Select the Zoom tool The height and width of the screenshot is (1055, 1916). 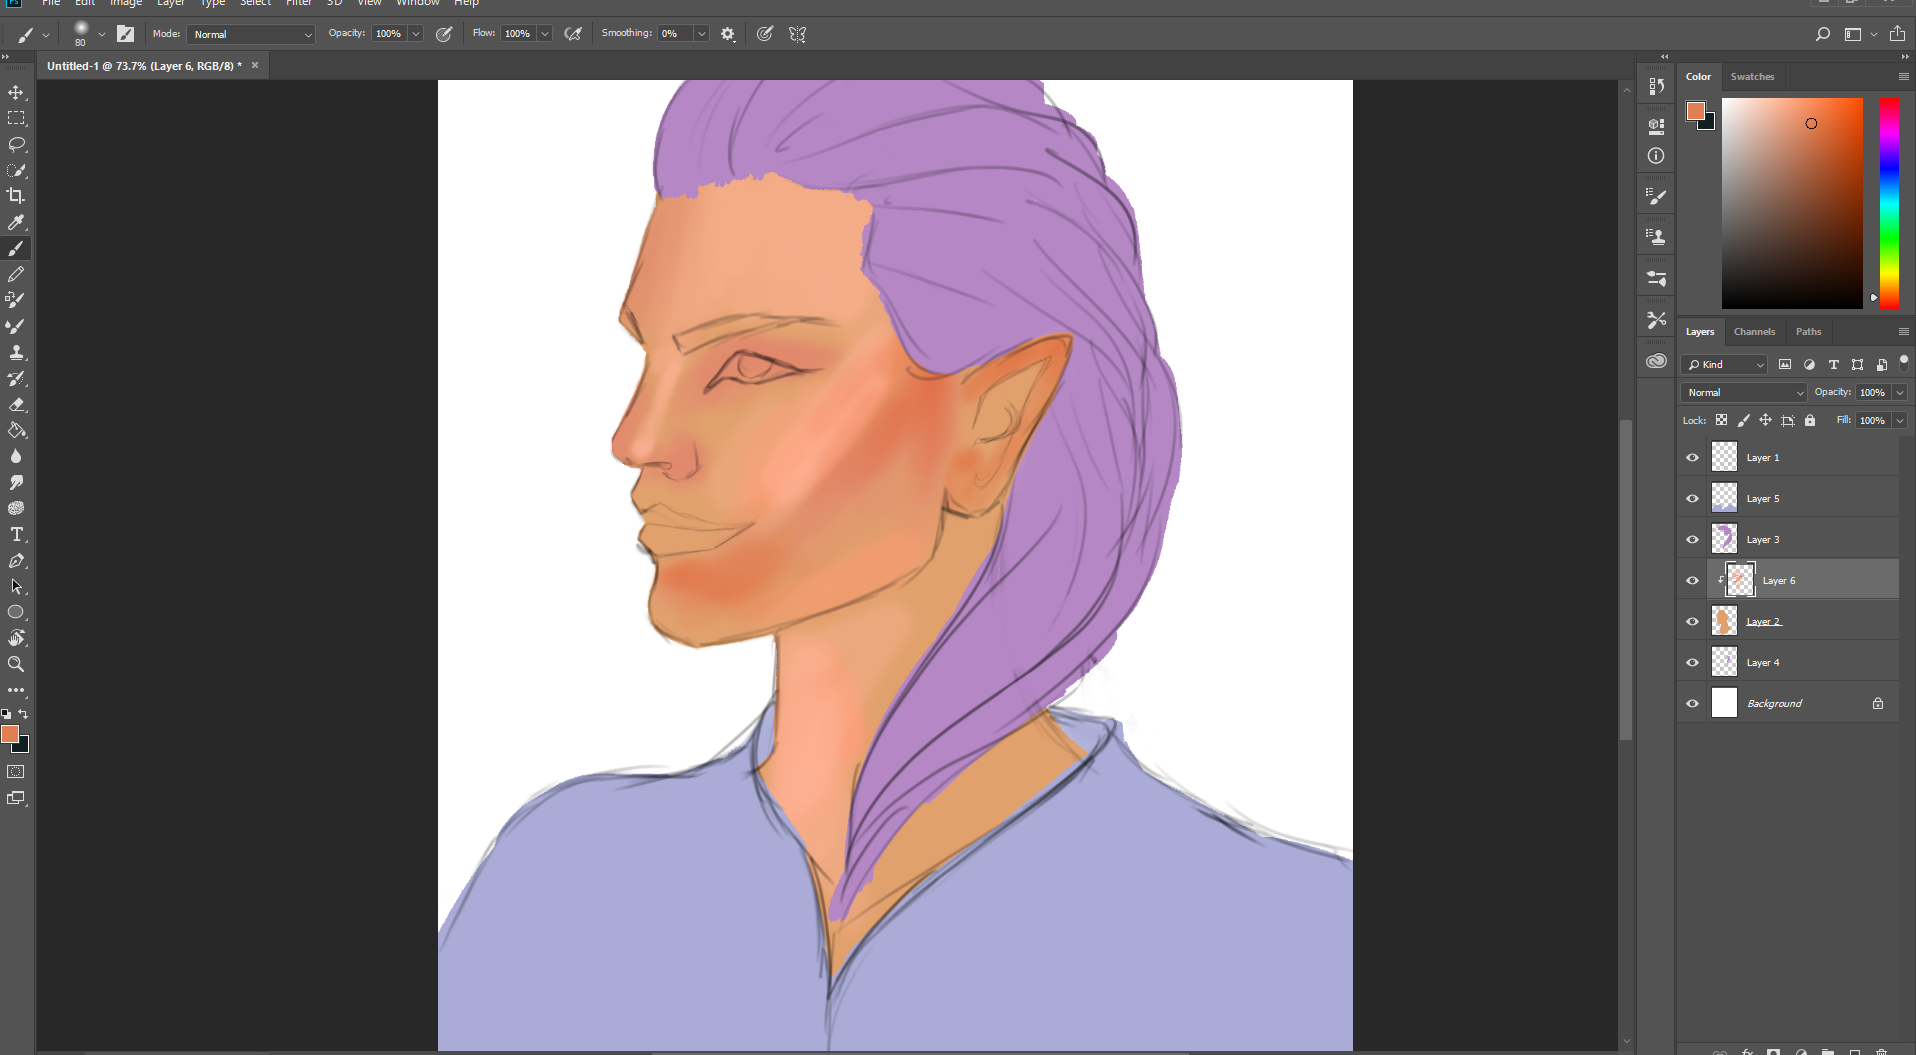pos(16,664)
